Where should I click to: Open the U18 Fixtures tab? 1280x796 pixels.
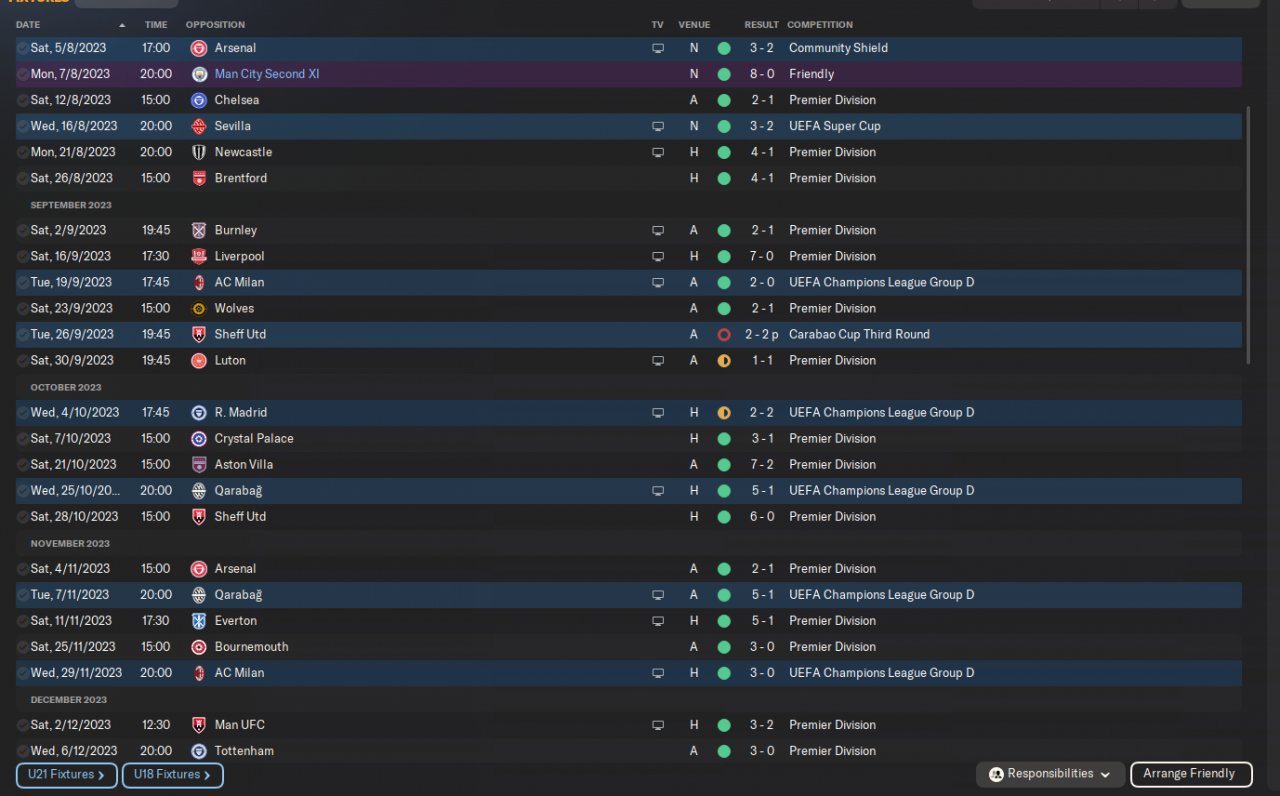(x=172, y=775)
